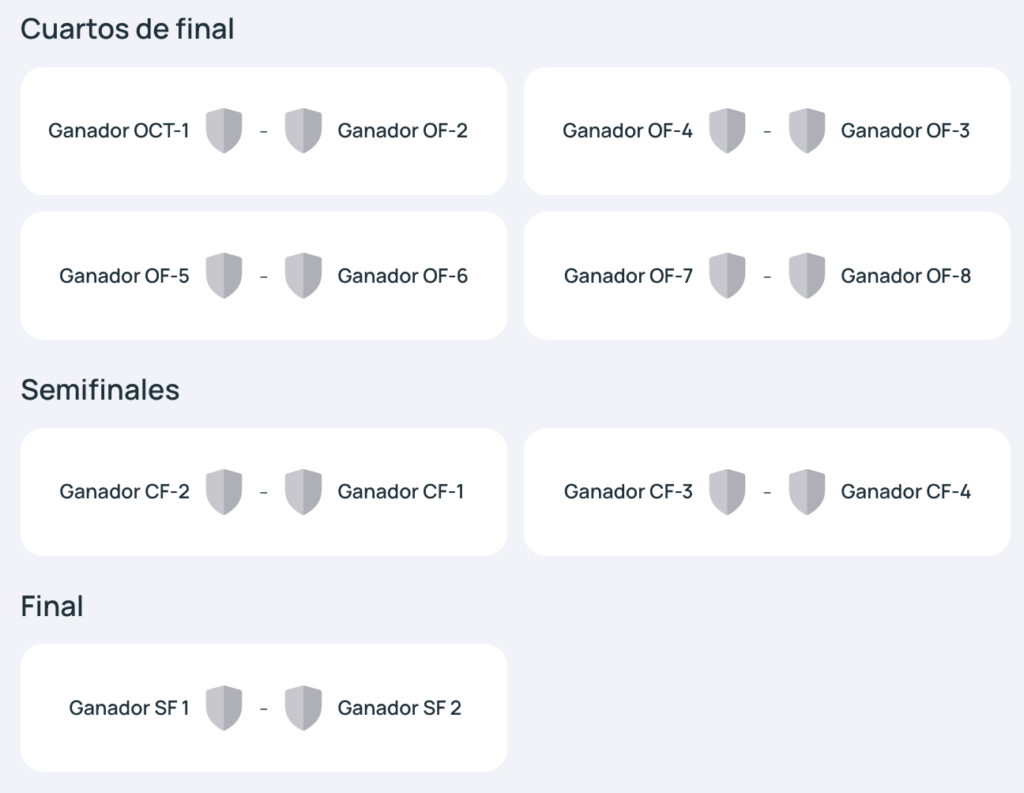Select the Ganador CF-3 team name
Viewport: 1024px width, 793px height.
[628, 491]
